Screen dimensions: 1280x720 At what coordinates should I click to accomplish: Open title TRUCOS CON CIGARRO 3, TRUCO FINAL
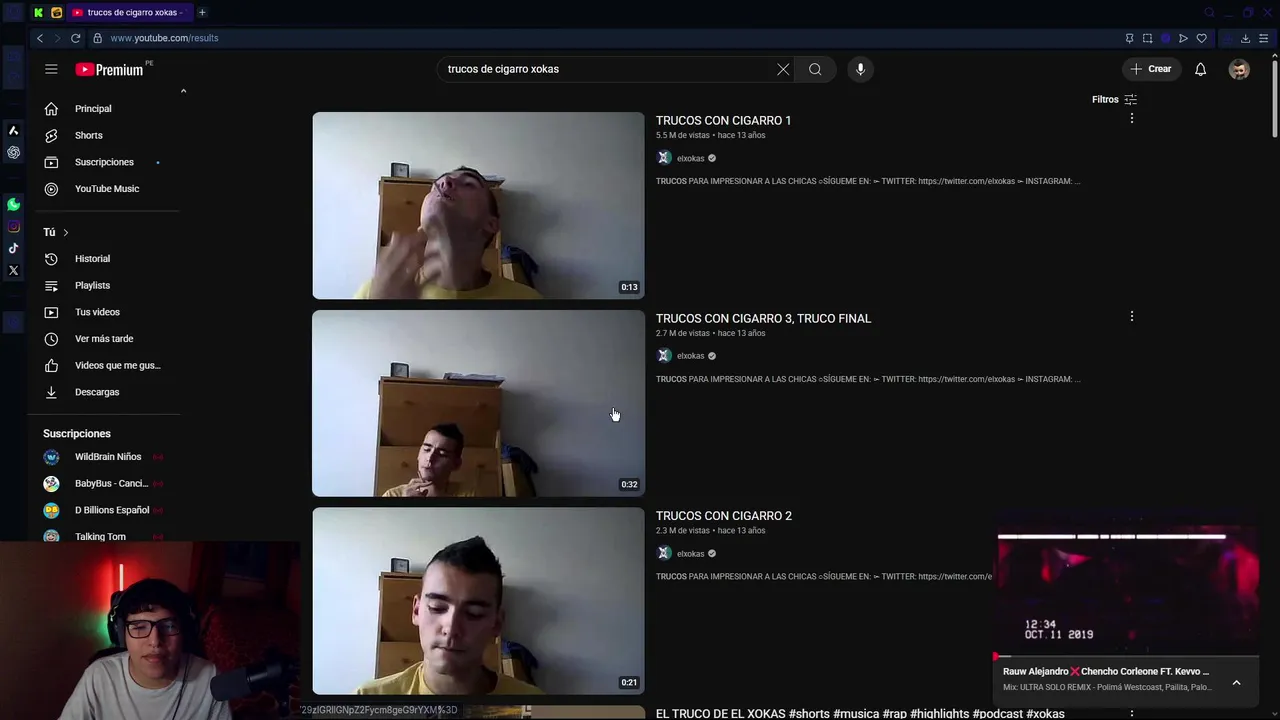click(763, 318)
